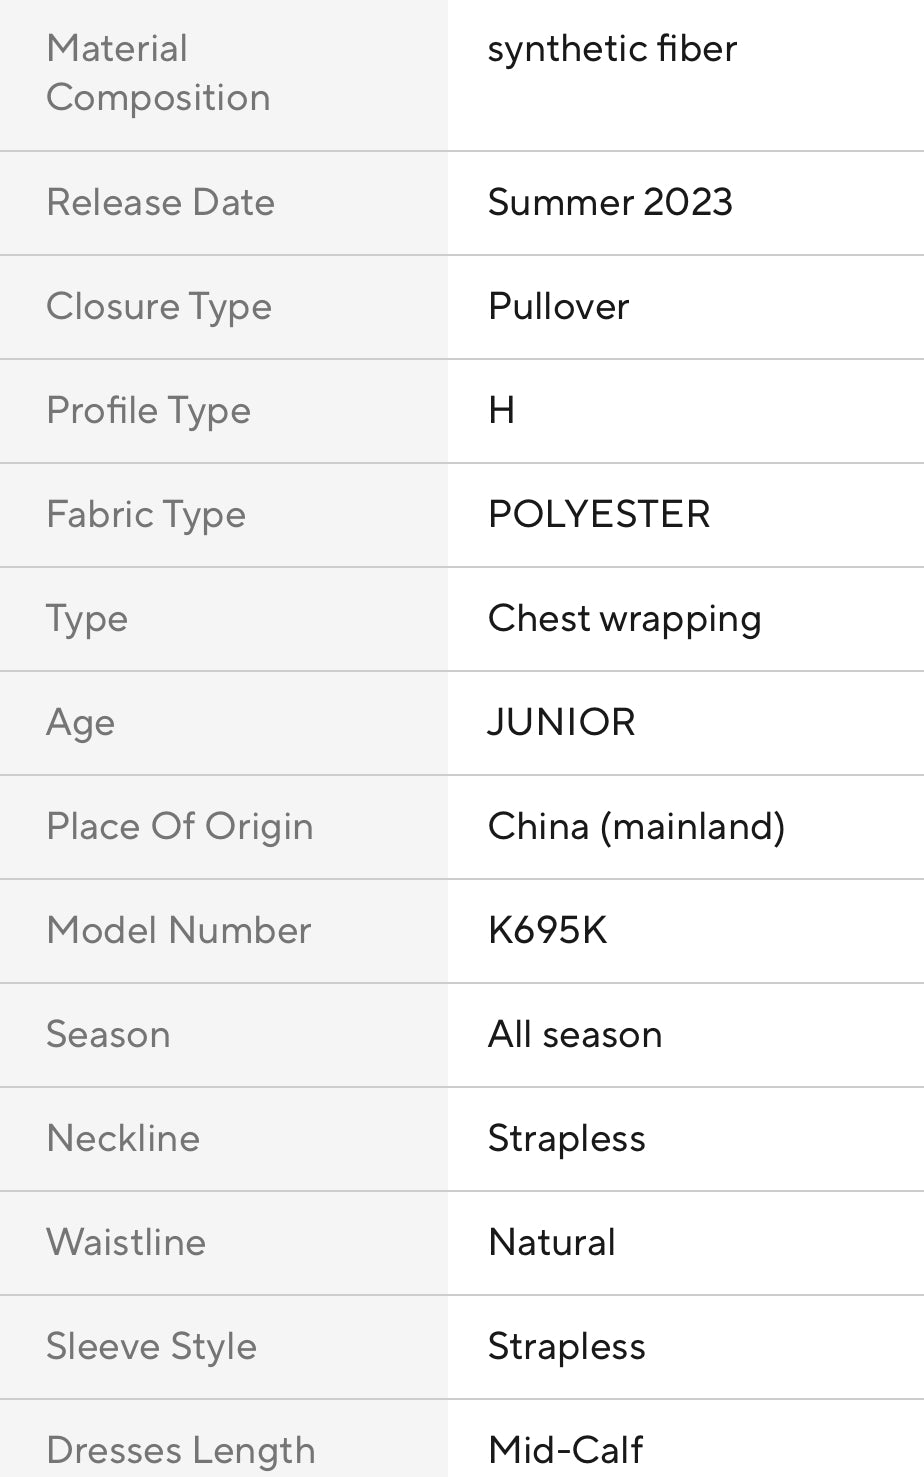The width and height of the screenshot is (924, 1477).
Task: Click the 'H' Profile Type value
Action: (501, 411)
